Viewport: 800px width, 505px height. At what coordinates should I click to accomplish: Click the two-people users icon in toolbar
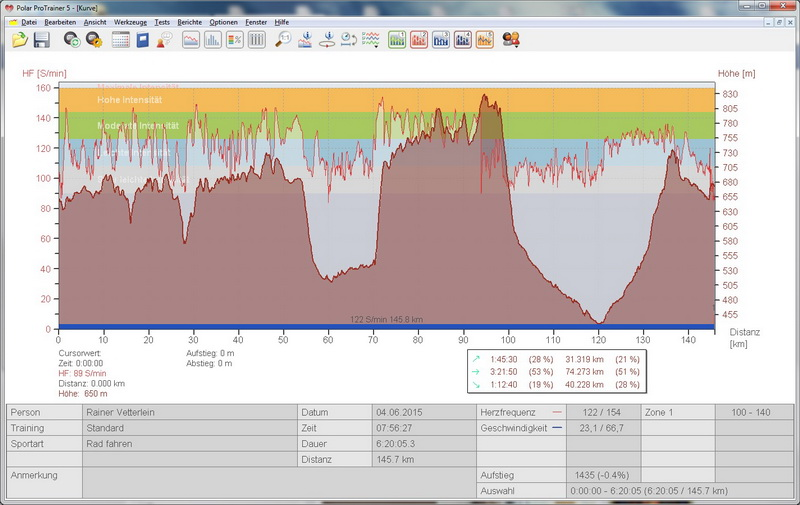[511, 40]
